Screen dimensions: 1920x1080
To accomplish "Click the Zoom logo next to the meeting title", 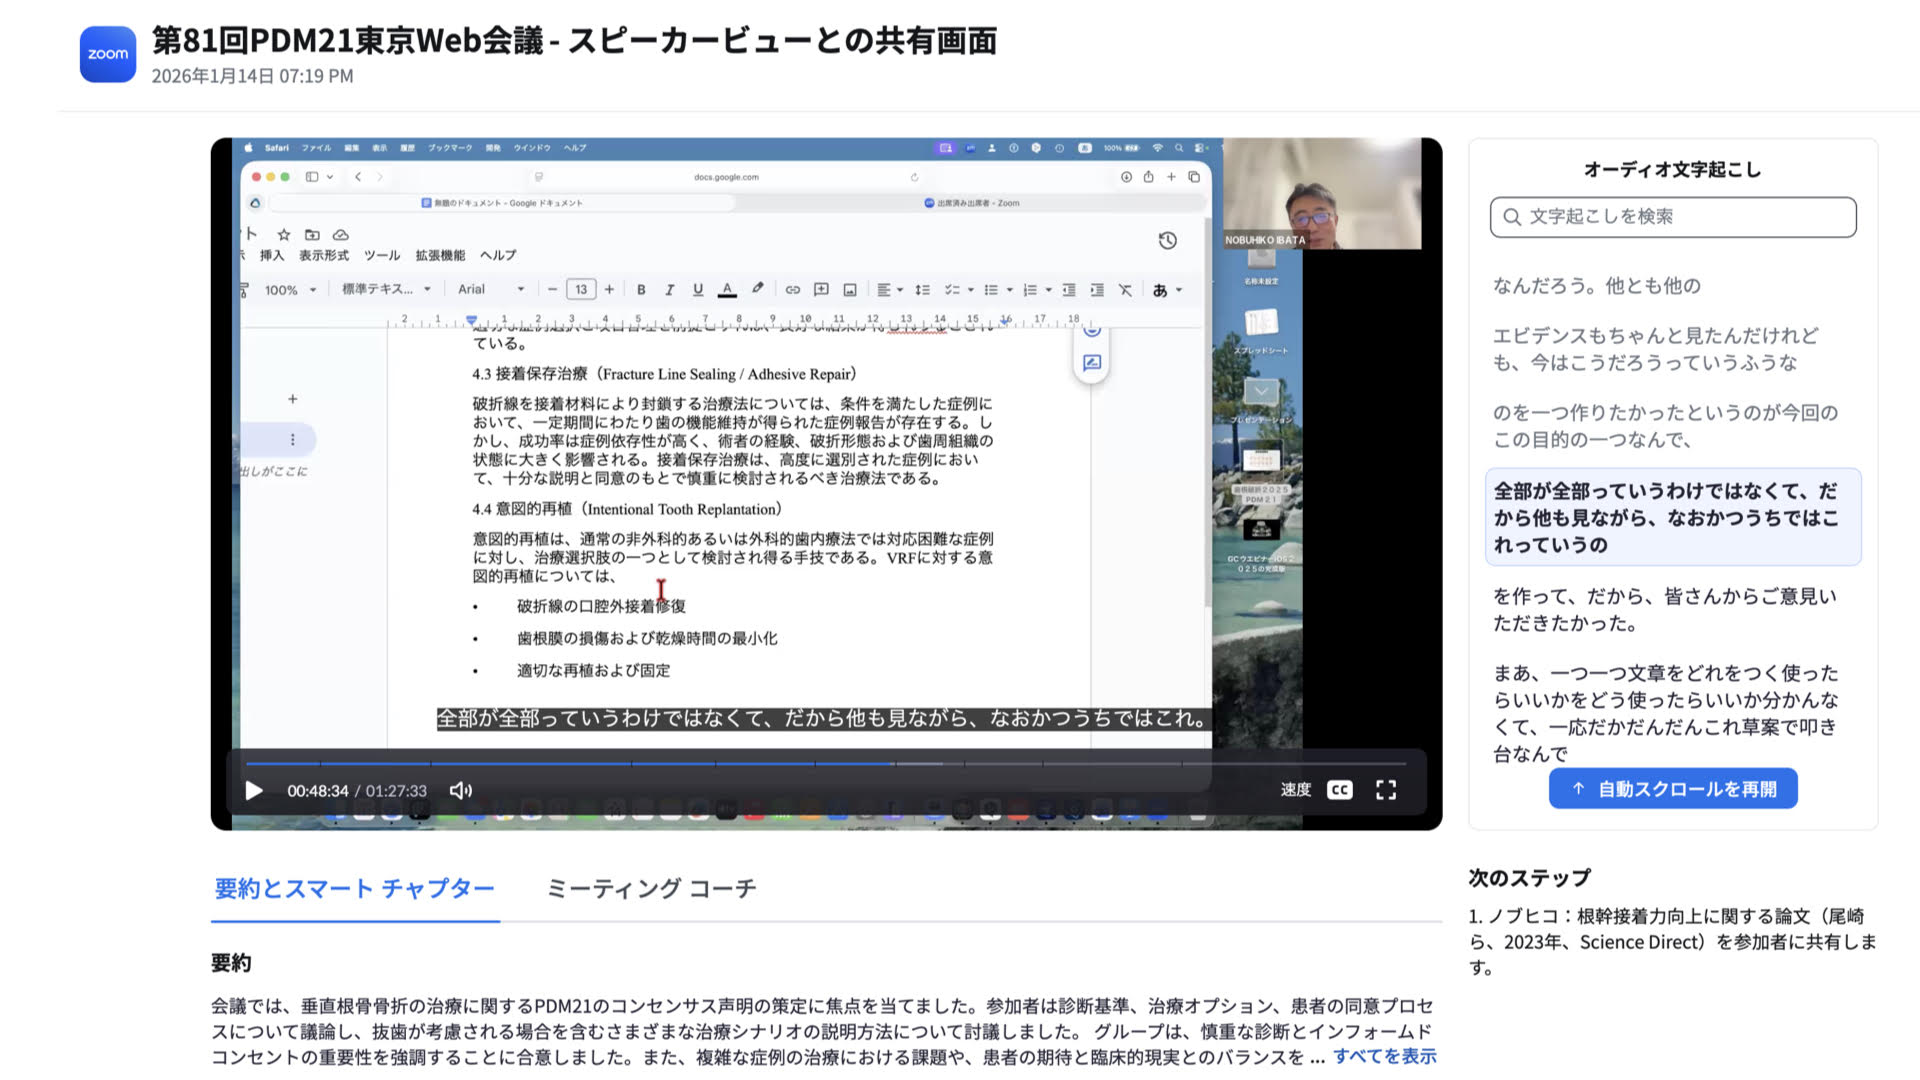I will tap(107, 54).
